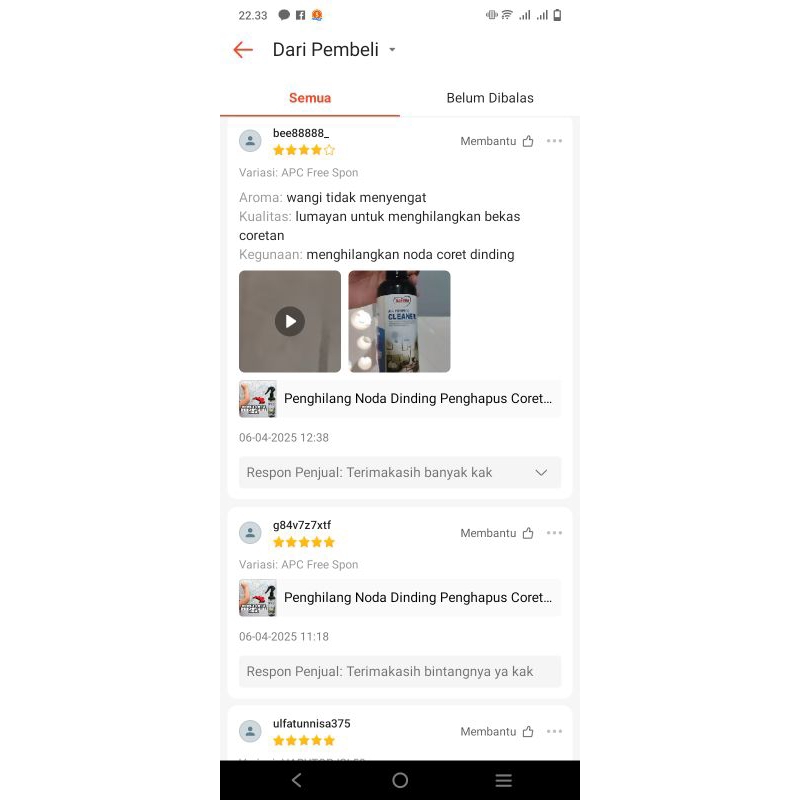
Task: Select the Semua tab
Action: coord(310,98)
